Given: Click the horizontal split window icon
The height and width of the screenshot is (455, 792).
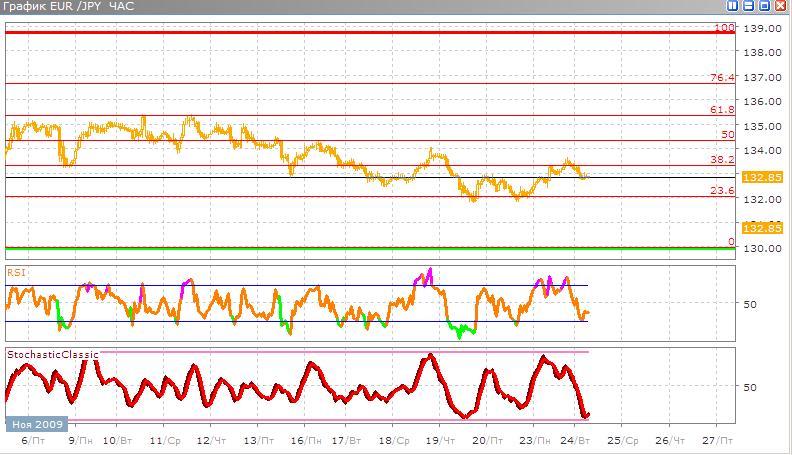Looking at the screenshot, I should [x=746, y=6].
